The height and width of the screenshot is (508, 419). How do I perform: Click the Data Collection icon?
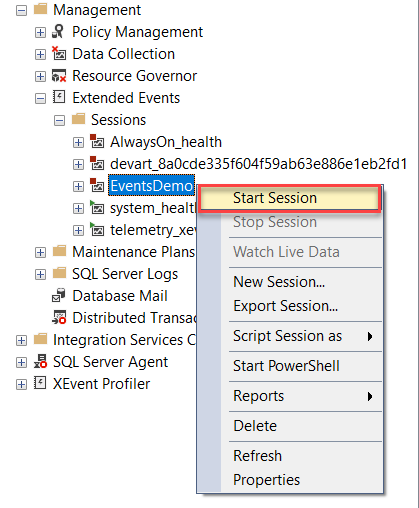click(59, 53)
